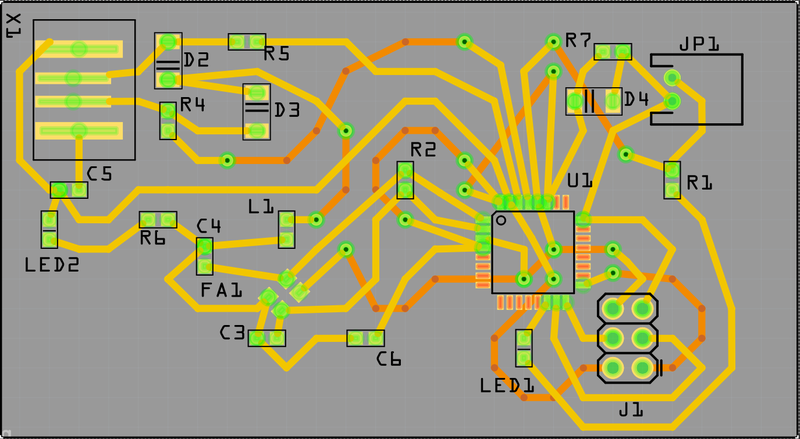The height and width of the screenshot is (439, 800).
Task: Click the TX connector footprint
Action: tap(84, 90)
